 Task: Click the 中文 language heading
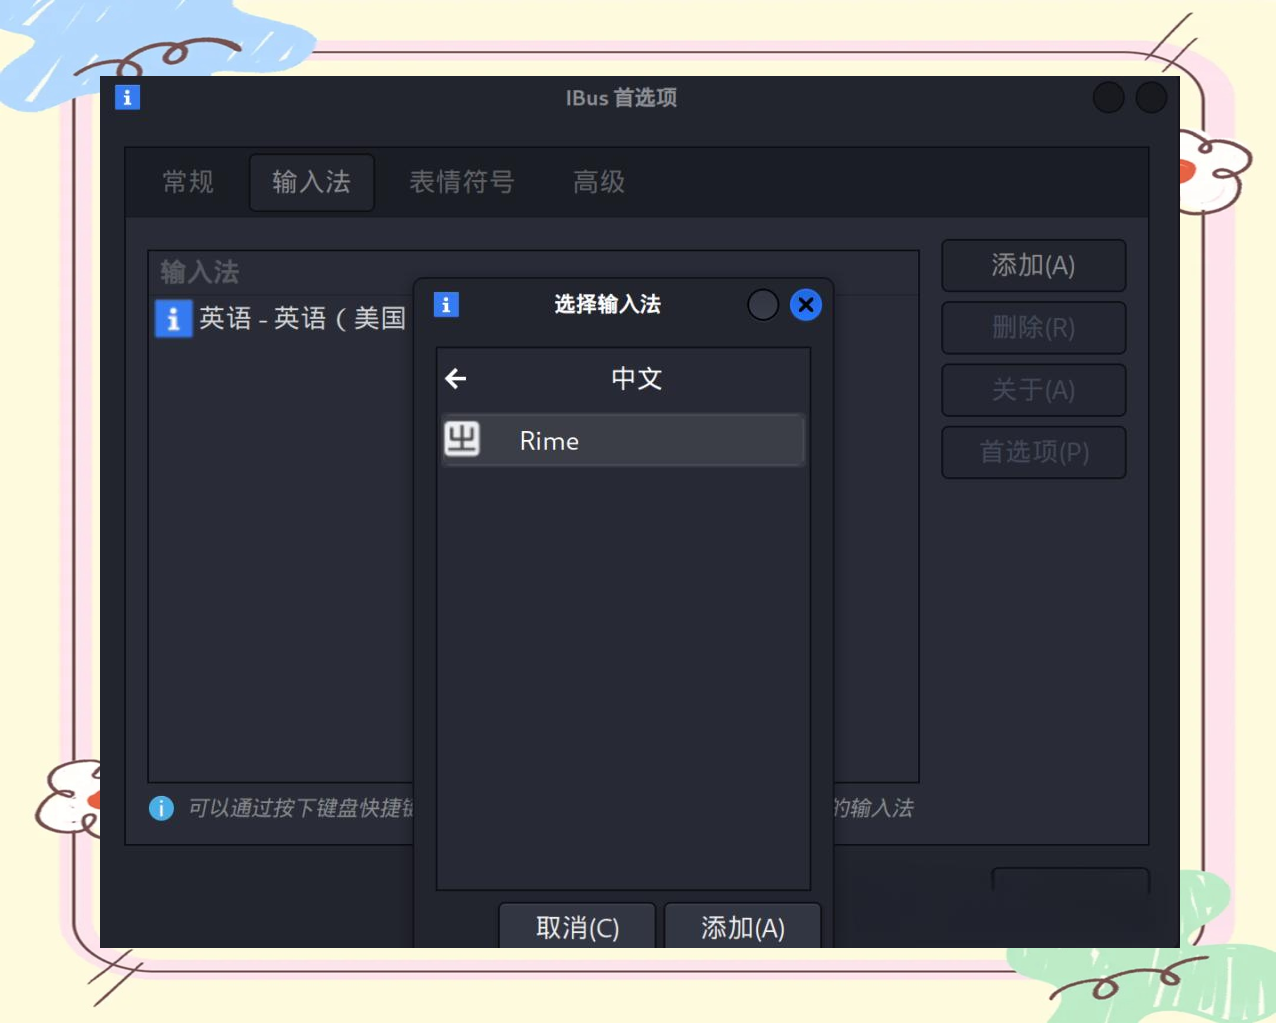point(636,379)
